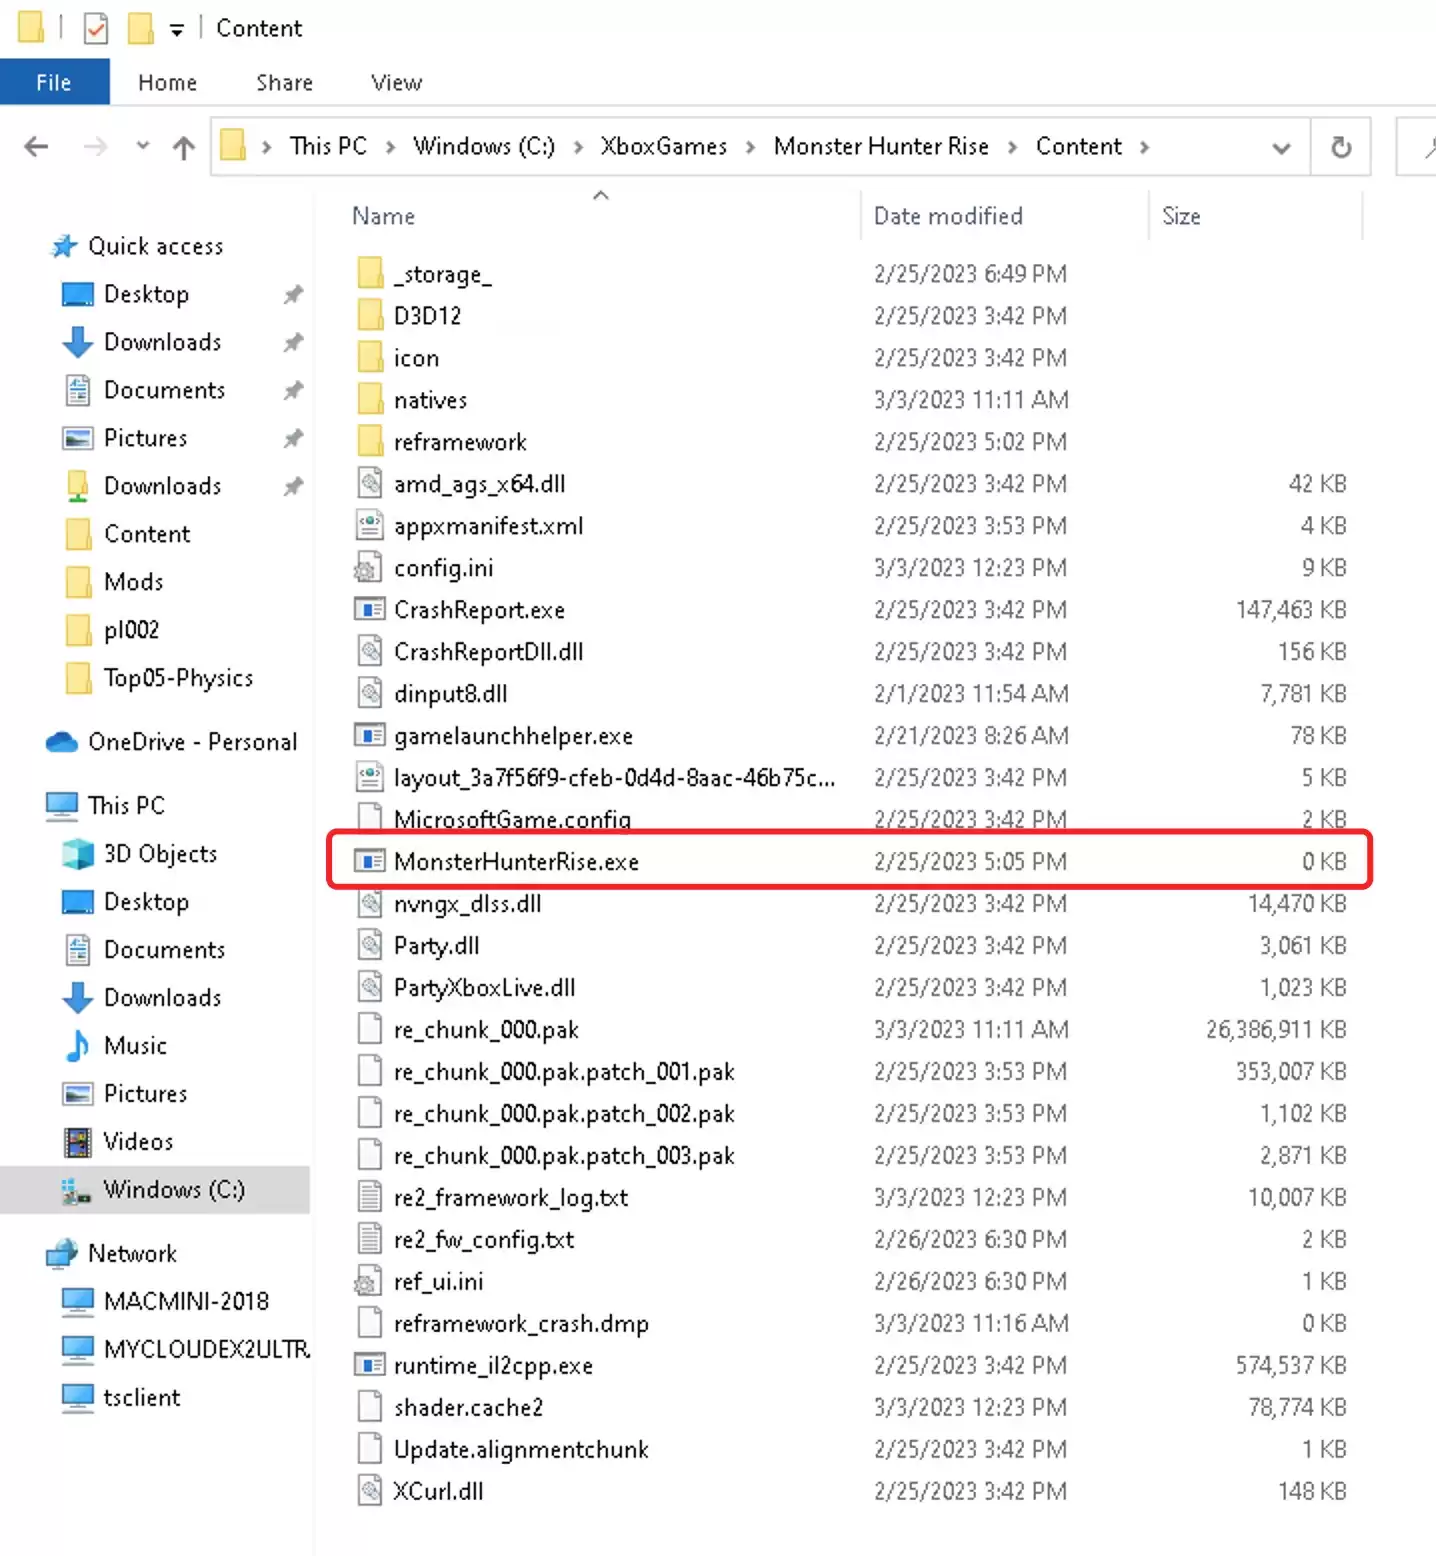The image size is (1436, 1556).
Task: Open the Network icon in sidebar
Action: (62, 1253)
